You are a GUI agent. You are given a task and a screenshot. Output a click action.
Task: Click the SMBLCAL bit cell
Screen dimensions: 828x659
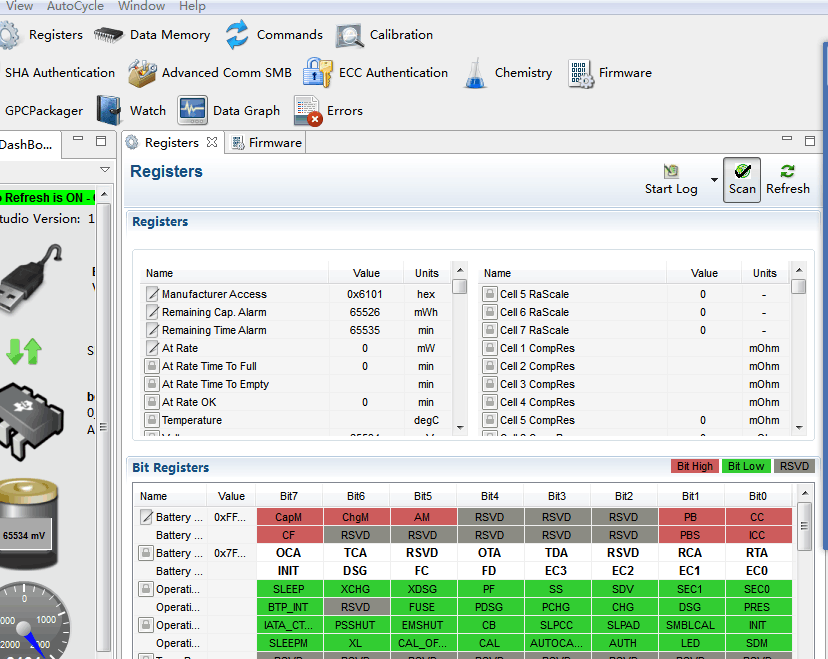point(691,625)
